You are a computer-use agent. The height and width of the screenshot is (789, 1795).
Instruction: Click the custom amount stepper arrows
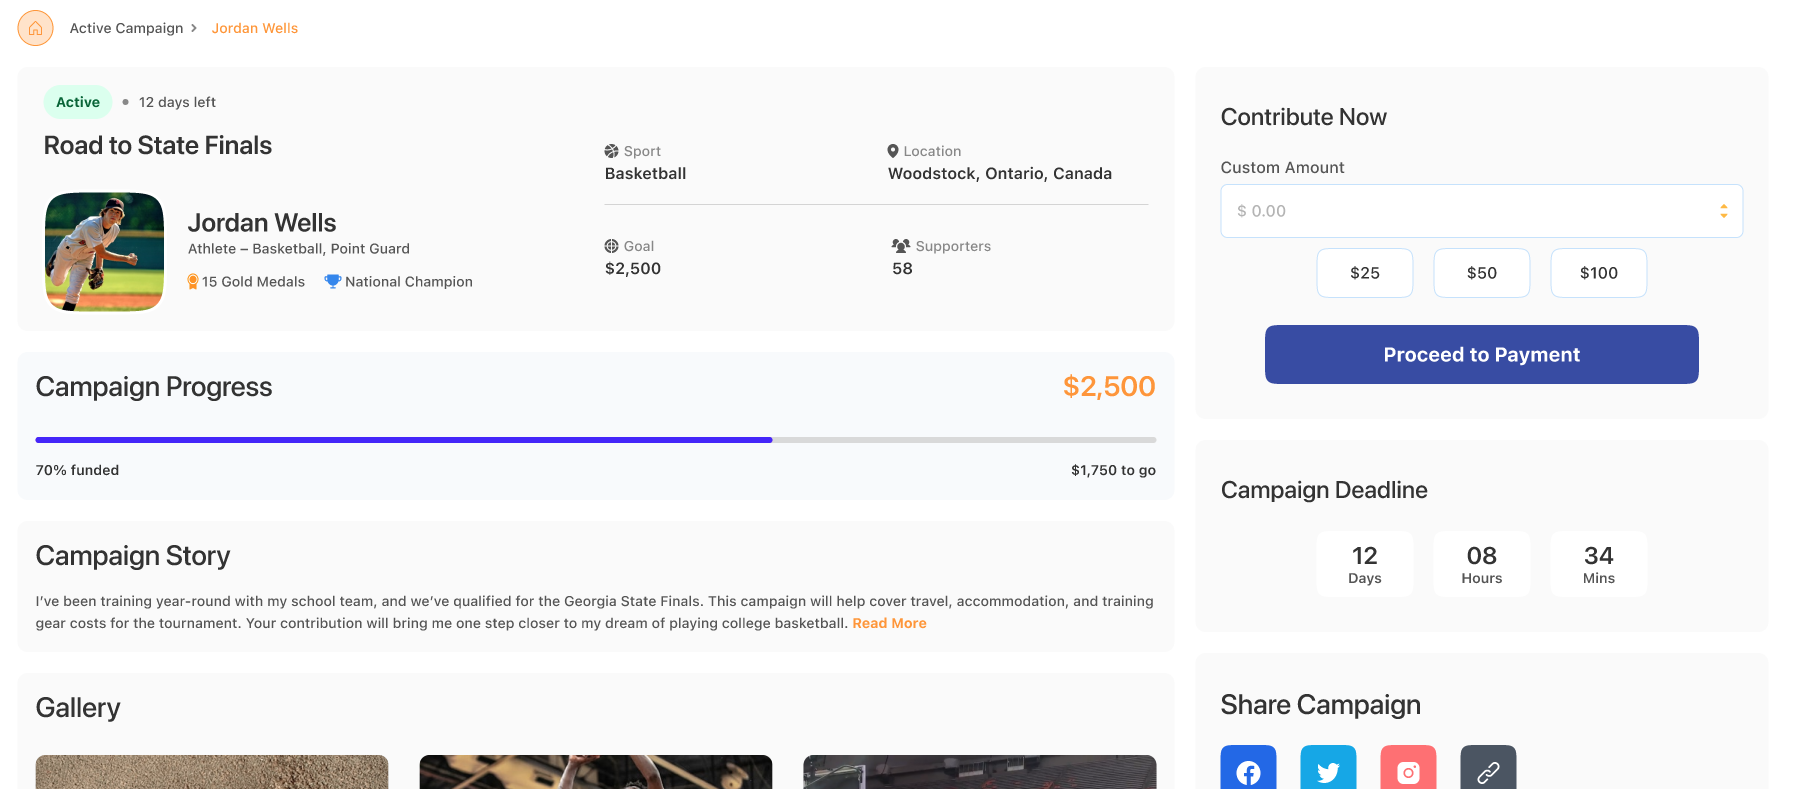point(1723,211)
